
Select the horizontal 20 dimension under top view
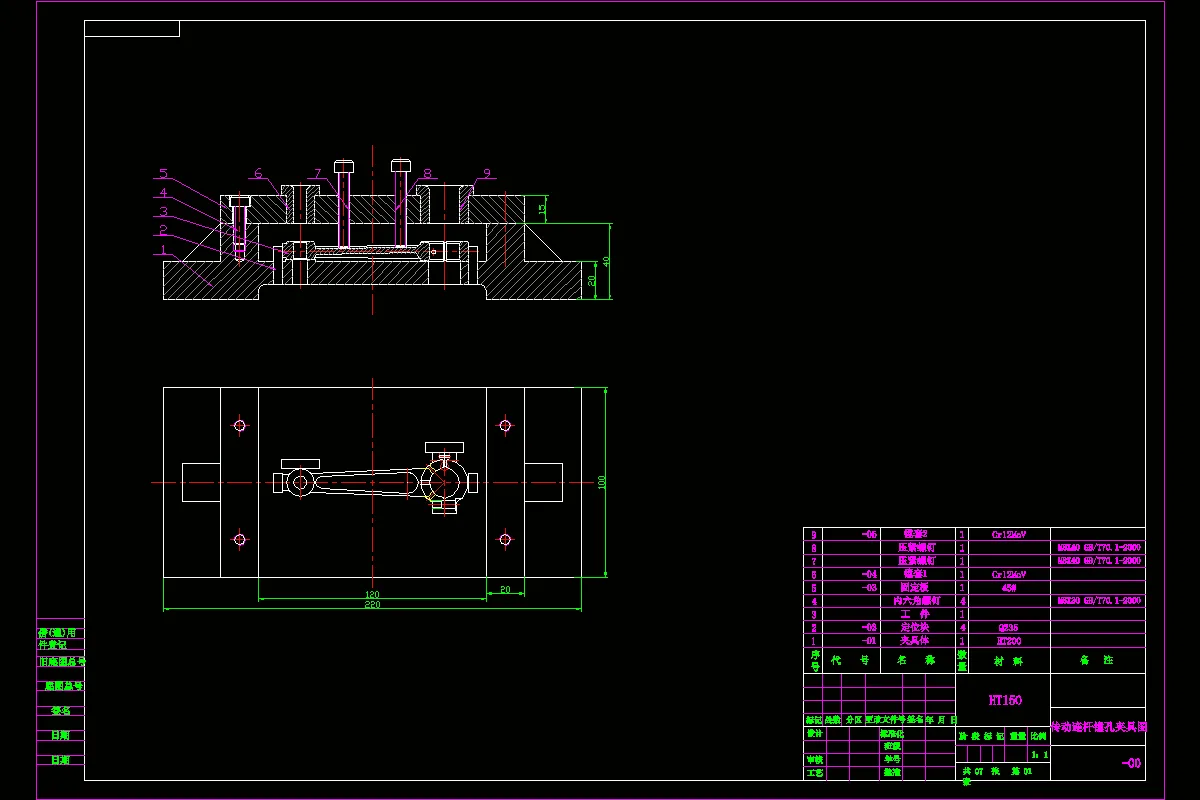[505, 590]
